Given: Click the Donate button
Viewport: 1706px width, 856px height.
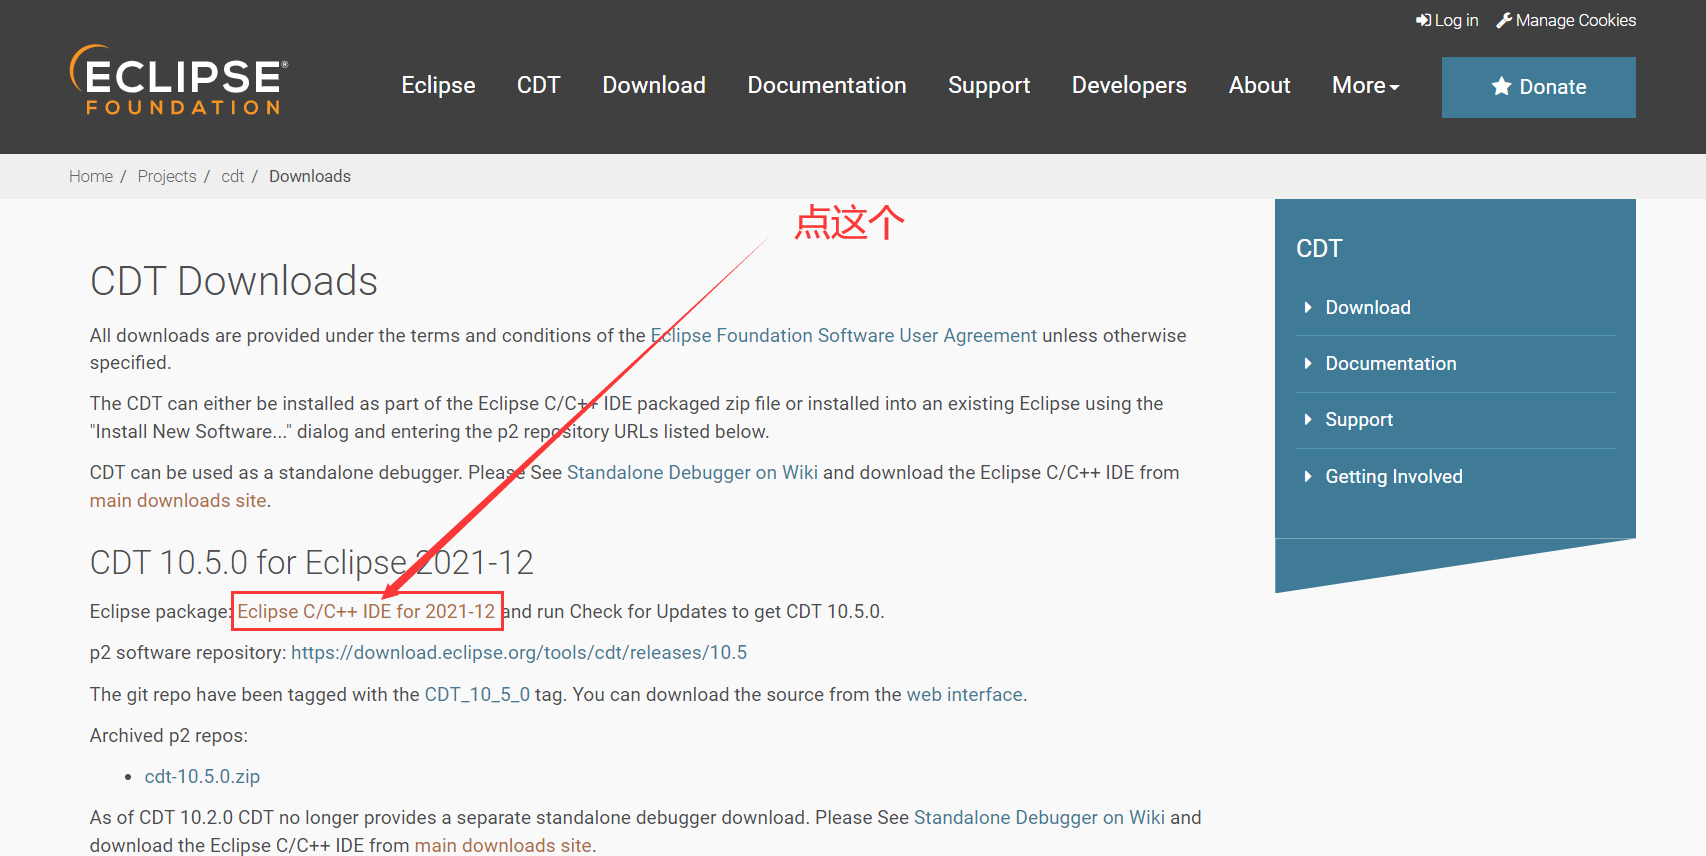Looking at the screenshot, I should click(1538, 87).
